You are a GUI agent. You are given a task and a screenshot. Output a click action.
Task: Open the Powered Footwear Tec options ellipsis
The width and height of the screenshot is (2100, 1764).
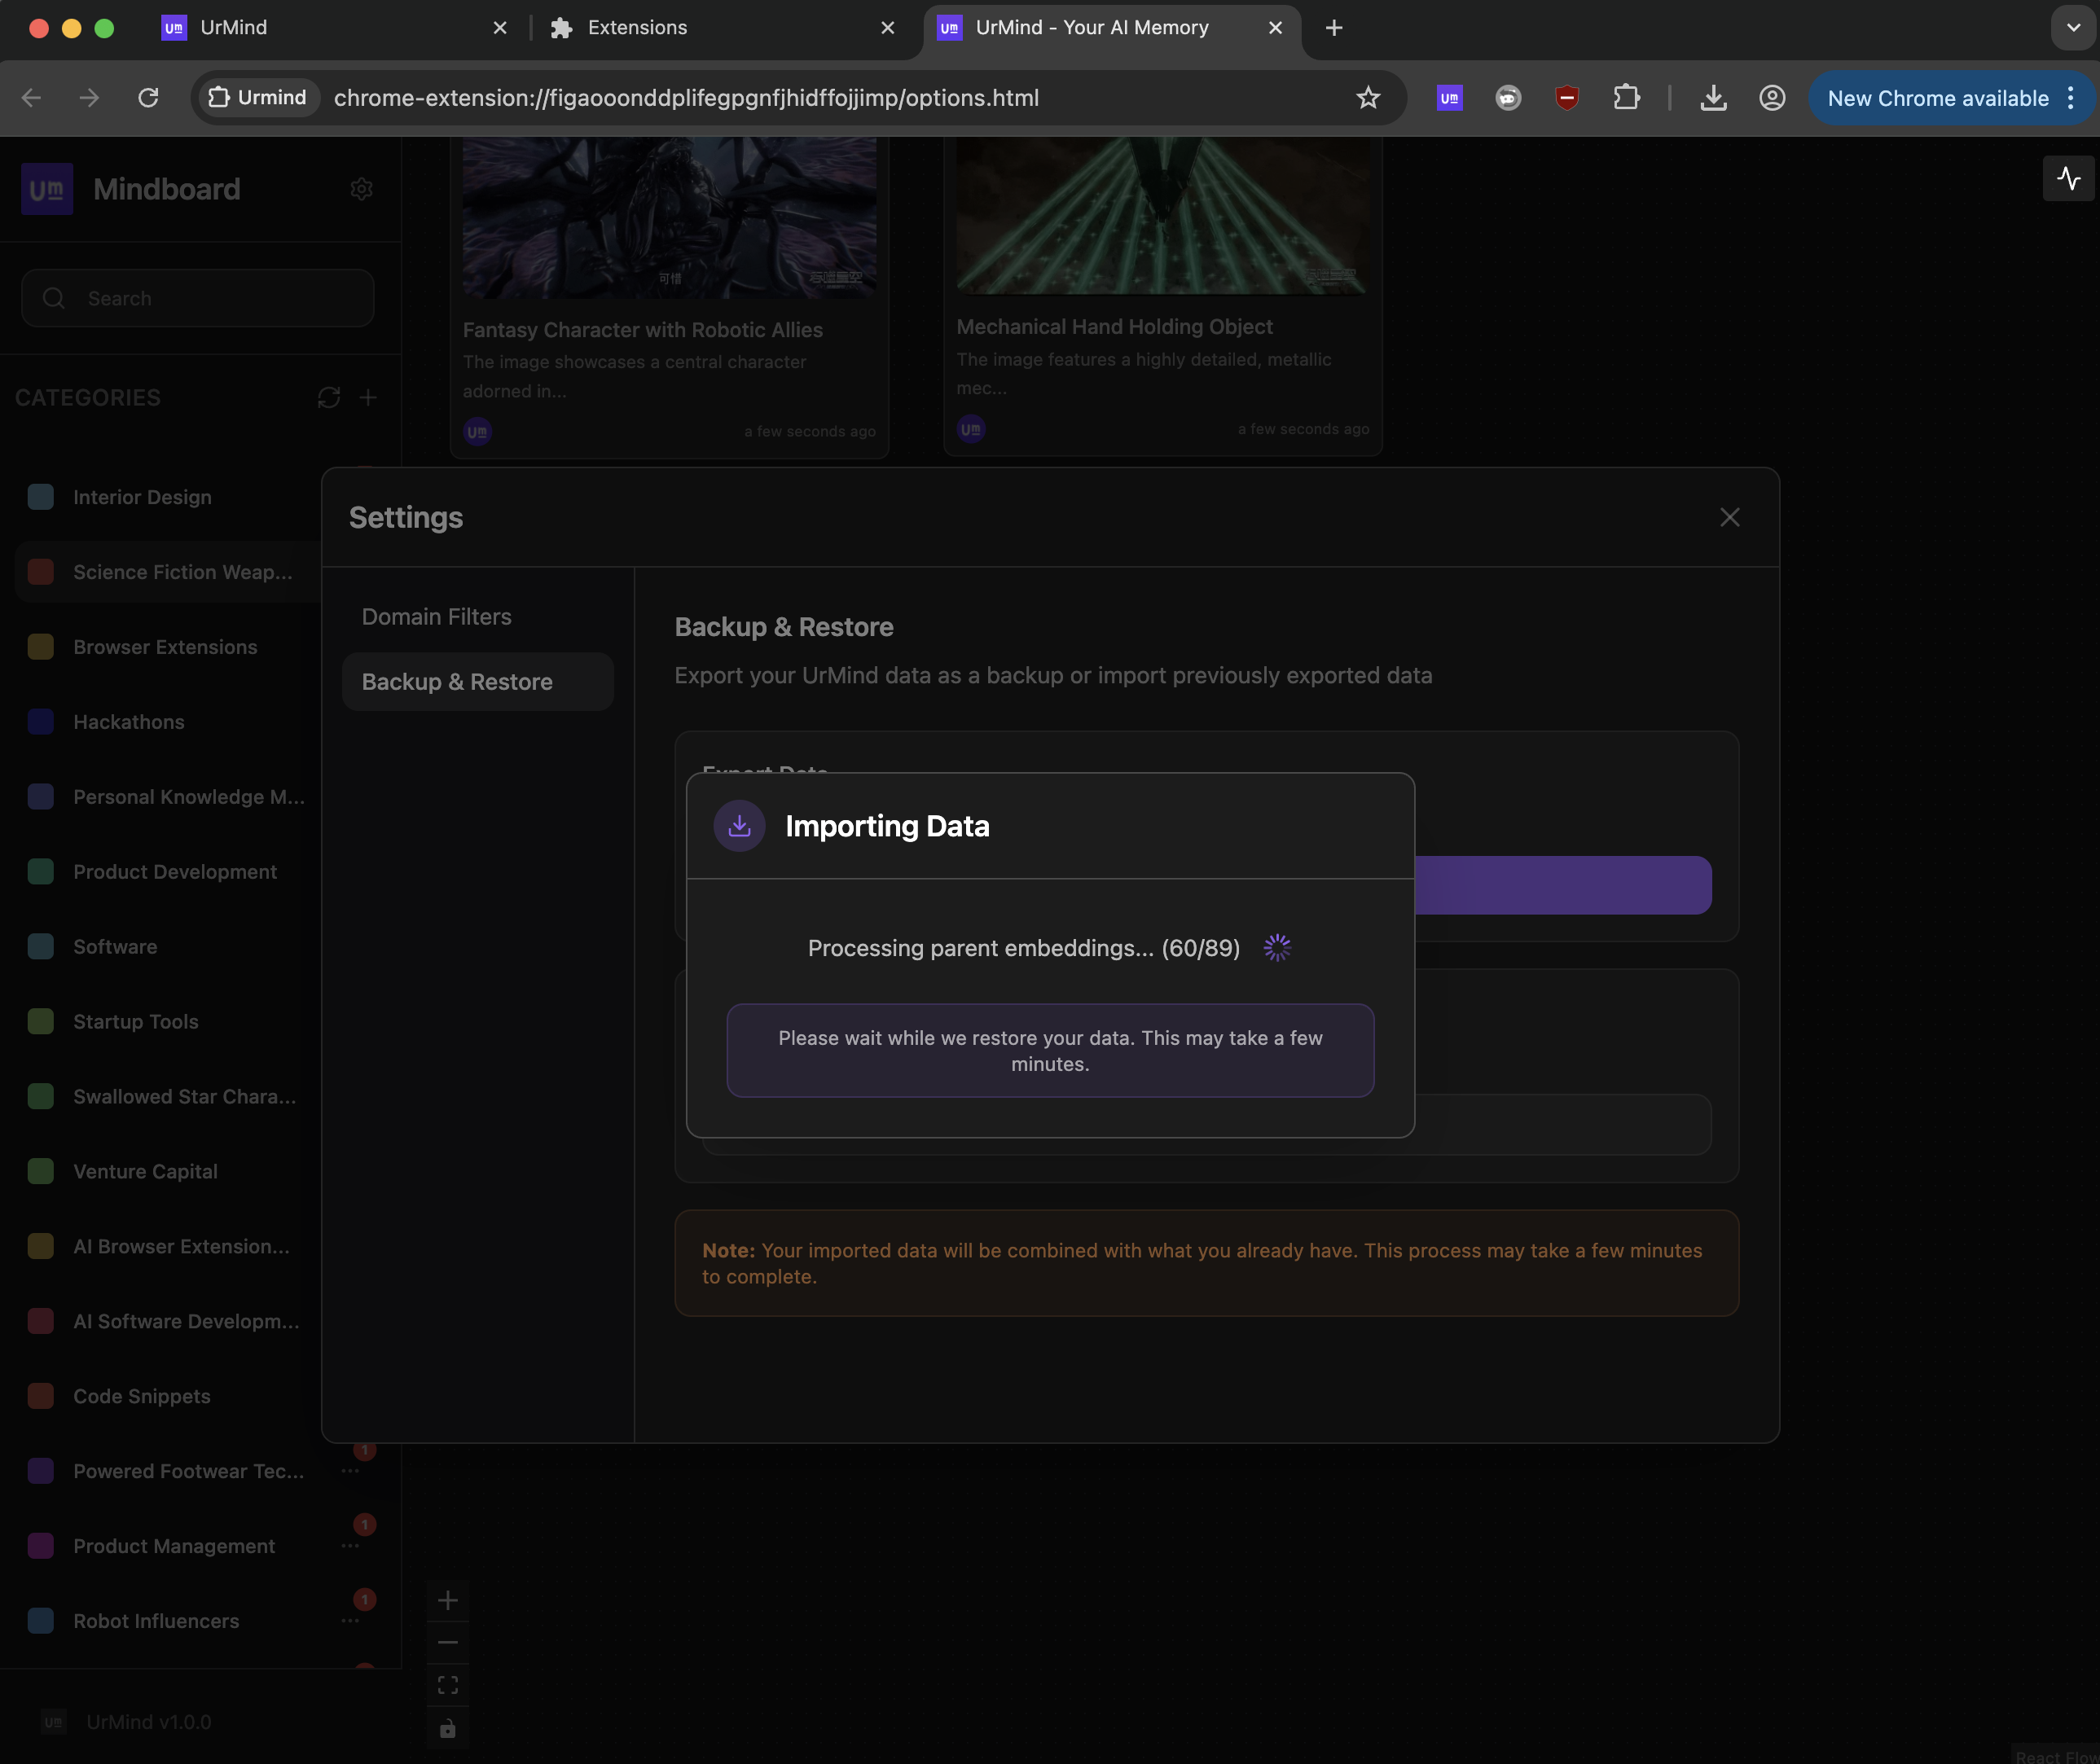pos(350,1471)
